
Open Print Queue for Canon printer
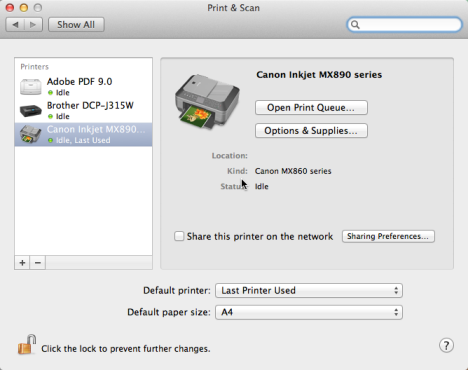311,108
